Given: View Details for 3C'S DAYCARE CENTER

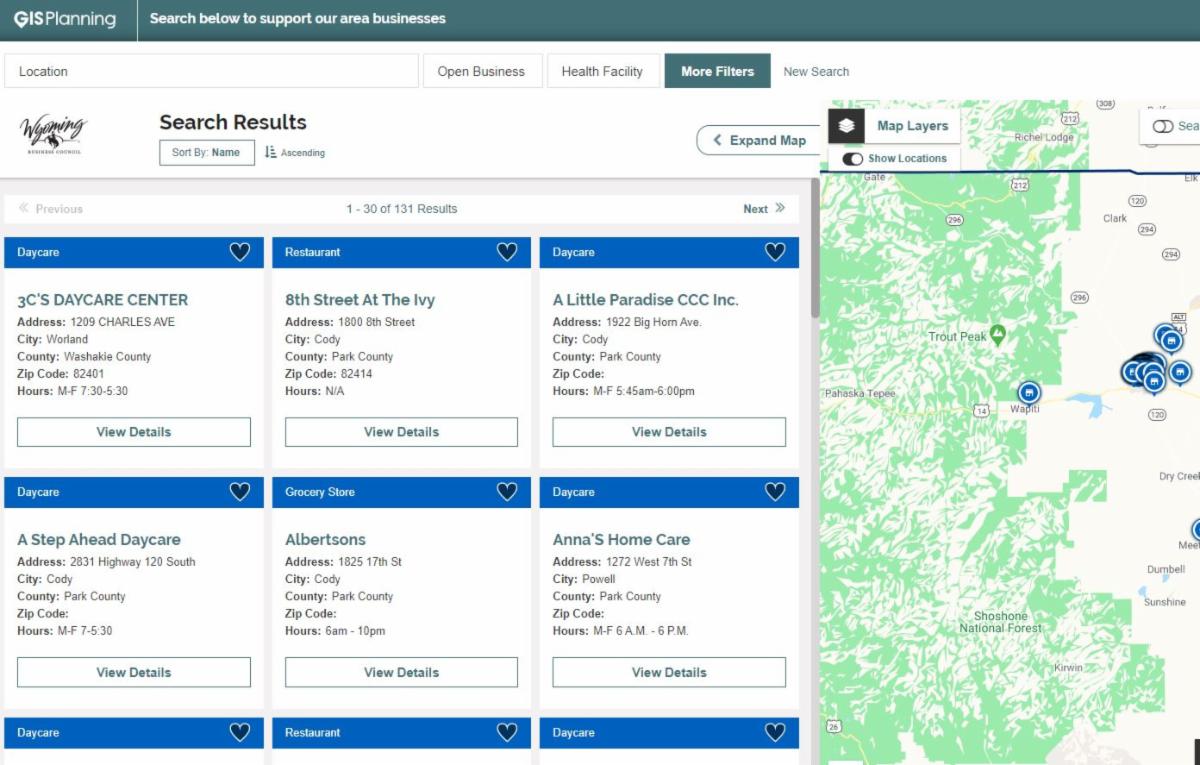Looking at the screenshot, I should [134, 432].
